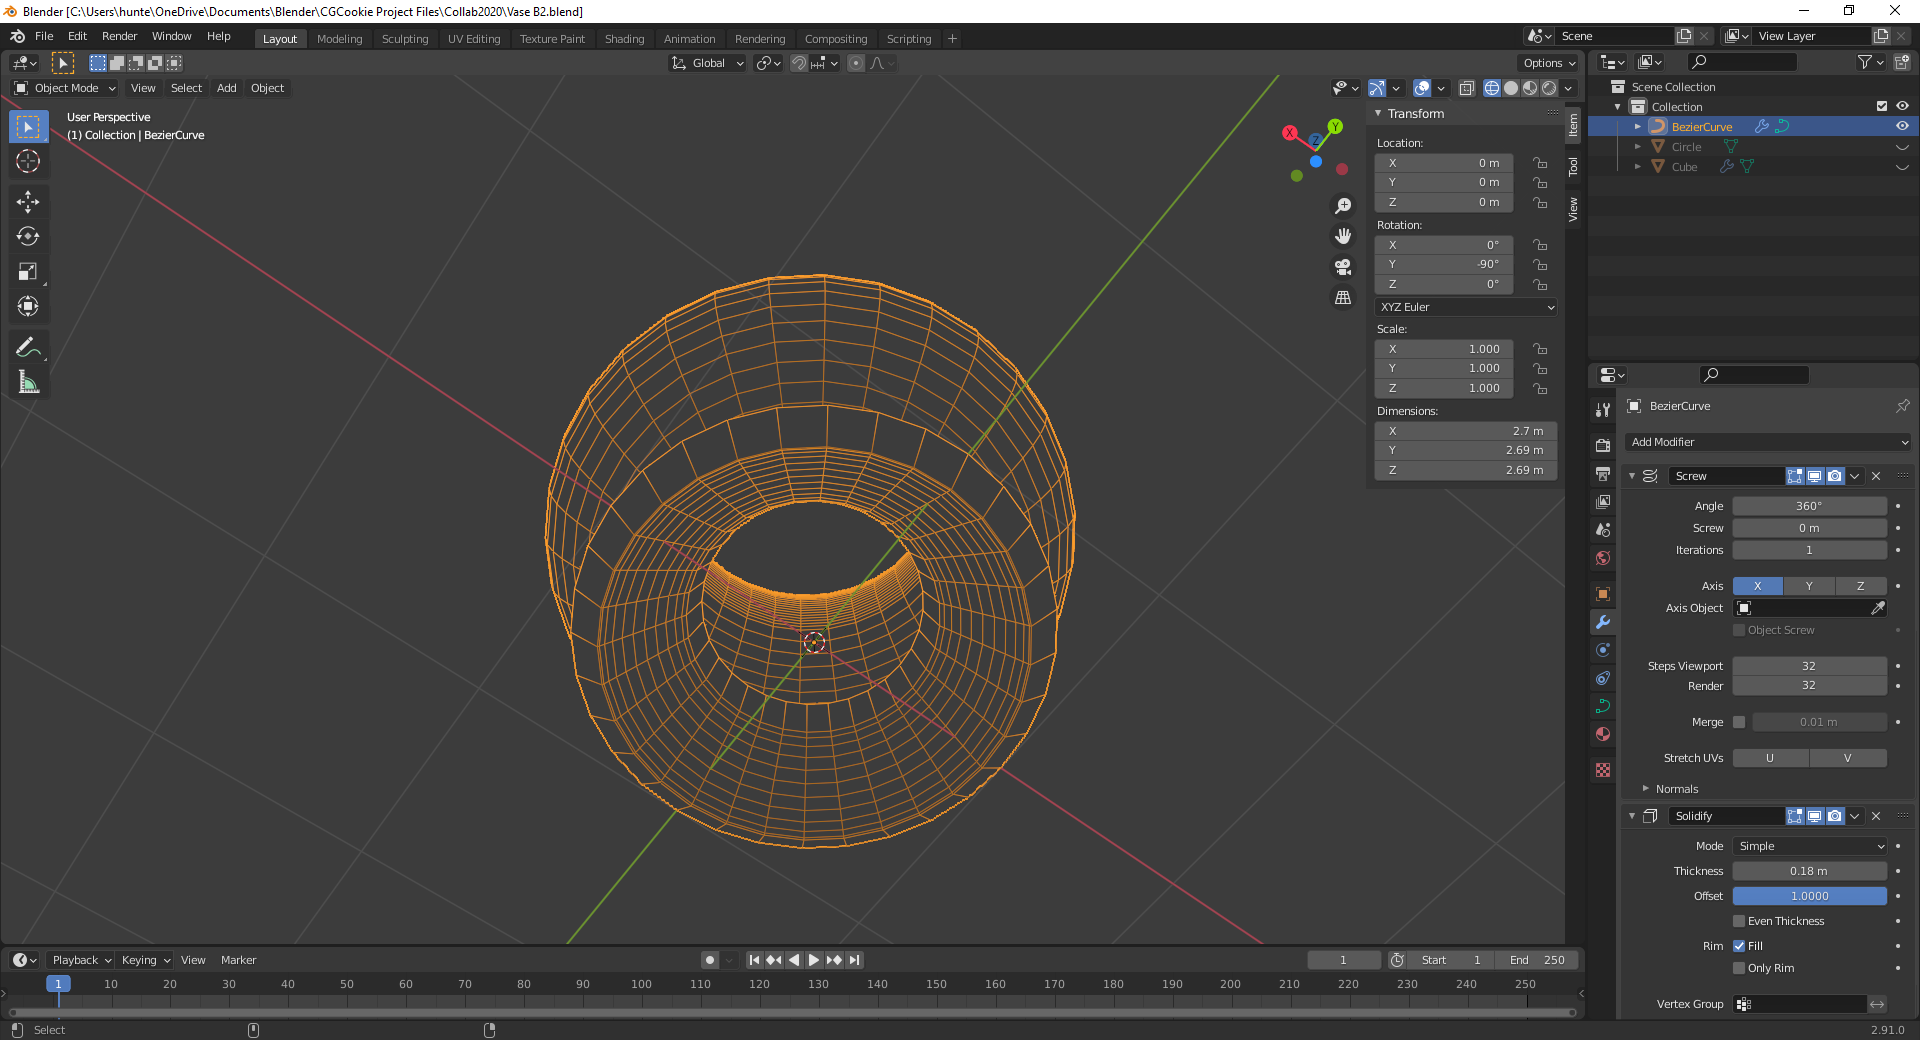The width and height of the screenshot is (1920, 1040).
Task: Select the Measure tool
Action: 28,382
